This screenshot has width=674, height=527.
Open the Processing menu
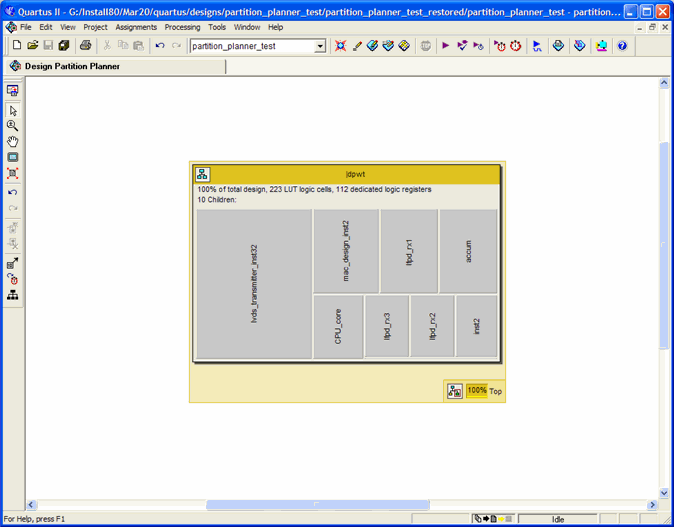tap(182, 27)
